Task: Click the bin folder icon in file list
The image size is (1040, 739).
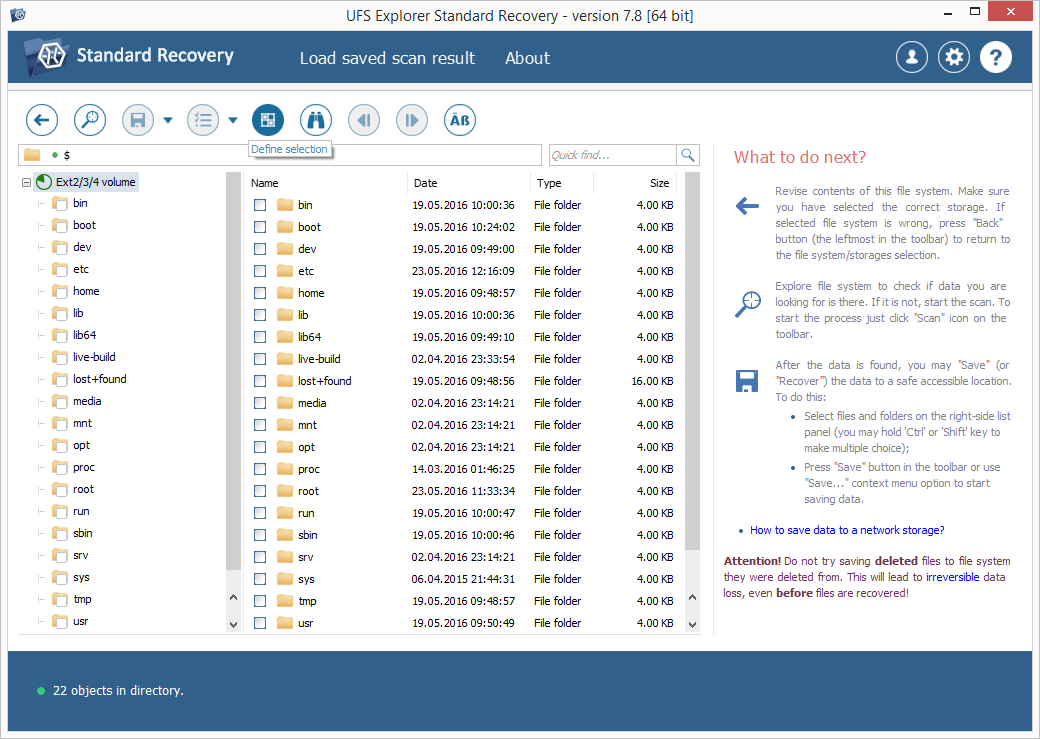Action: pos(285,205)
